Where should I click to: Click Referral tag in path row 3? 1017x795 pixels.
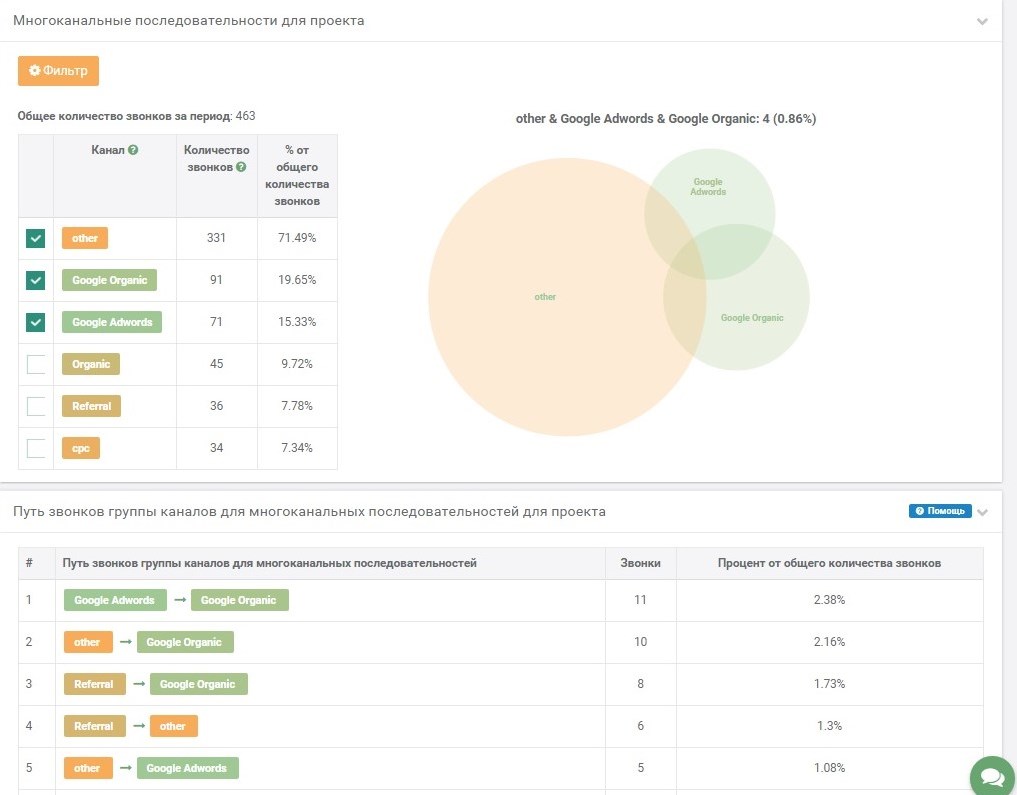[94, 684]
